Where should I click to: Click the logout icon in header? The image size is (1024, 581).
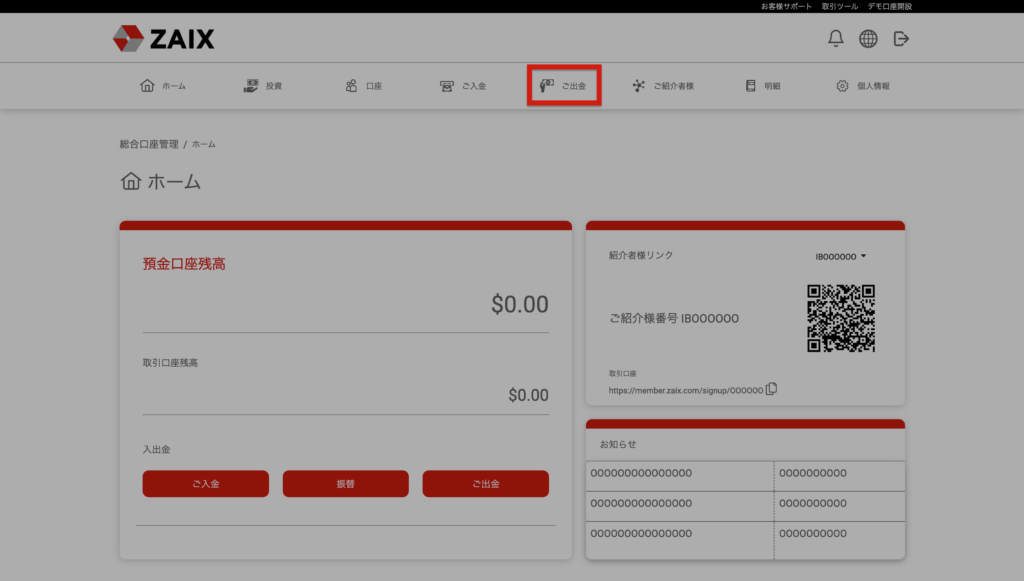[x=901, y=39]
